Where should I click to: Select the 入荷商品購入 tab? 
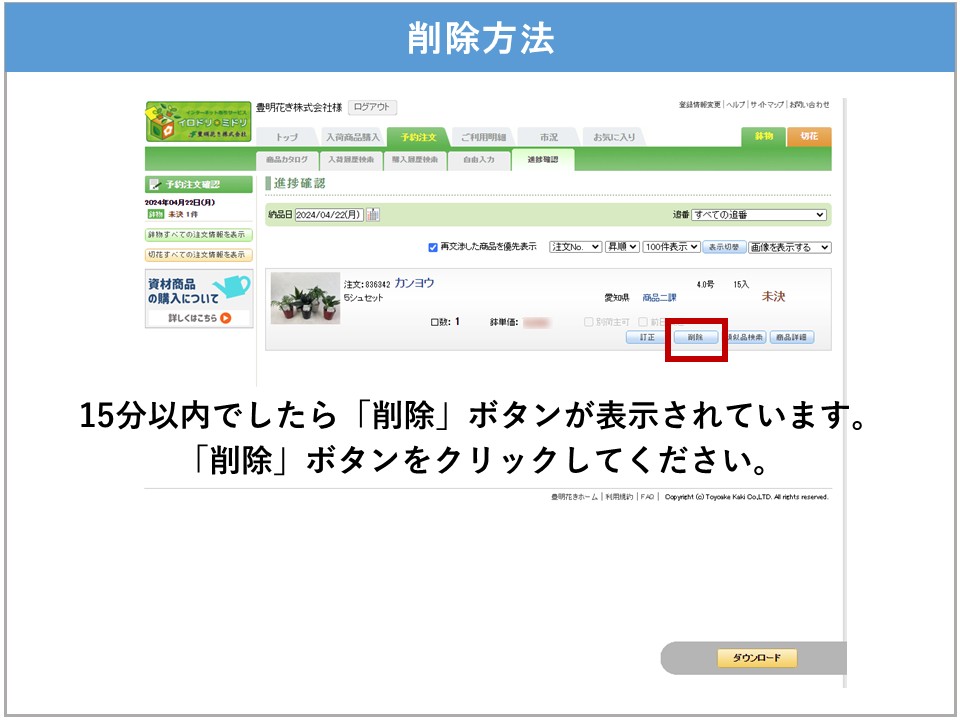click(352, 137)
